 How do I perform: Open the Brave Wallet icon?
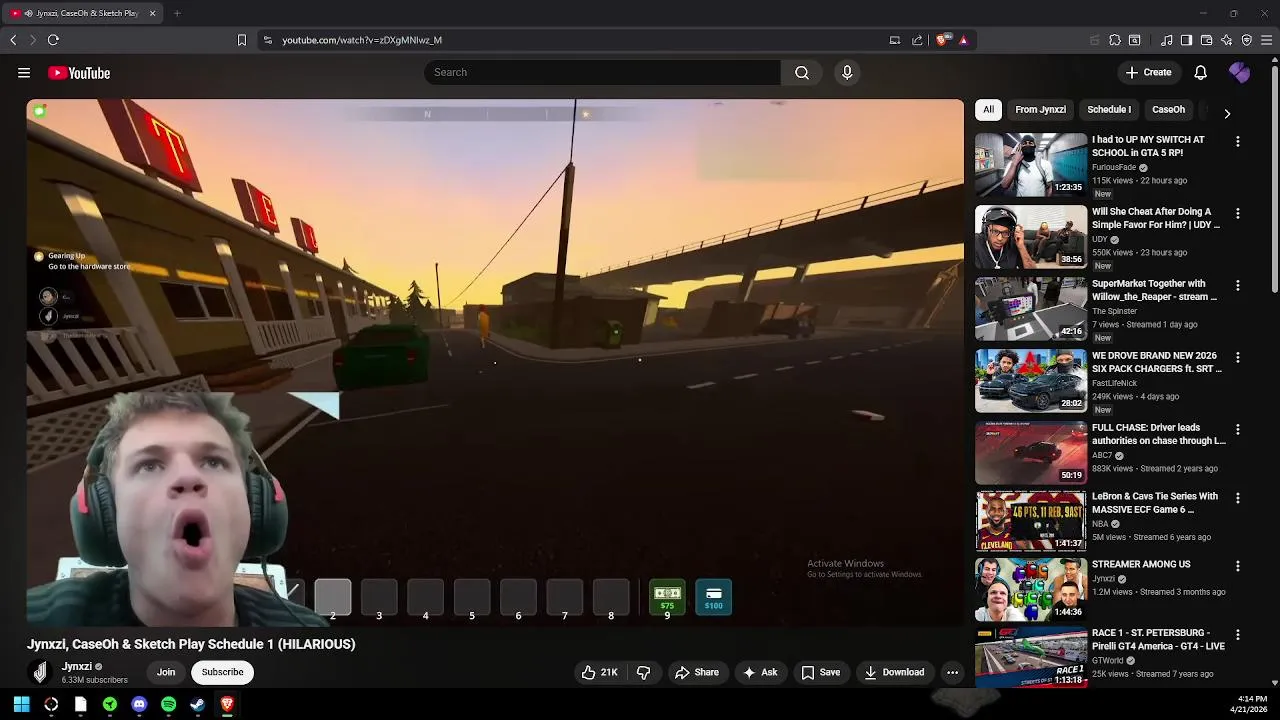pyautogui.click(x=1206, y=40)
